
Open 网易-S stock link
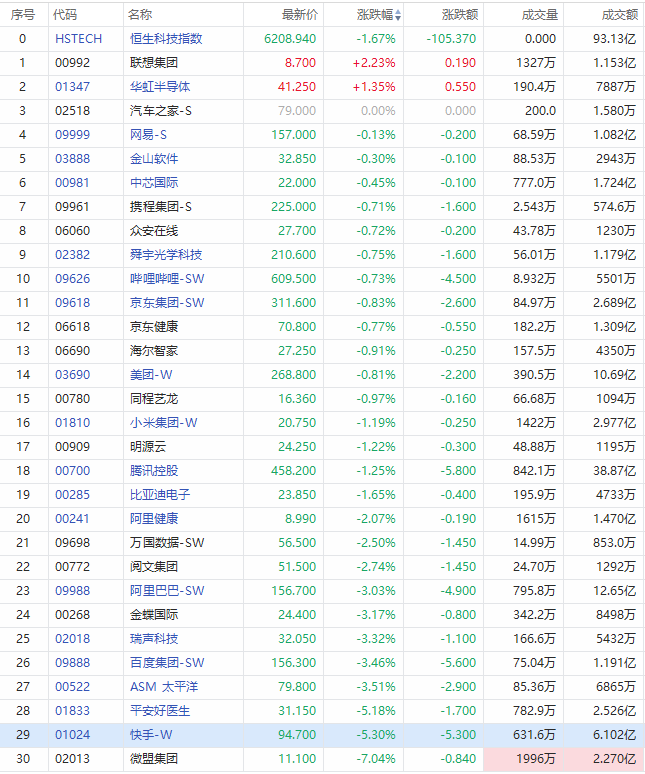[x=149, y=135]
